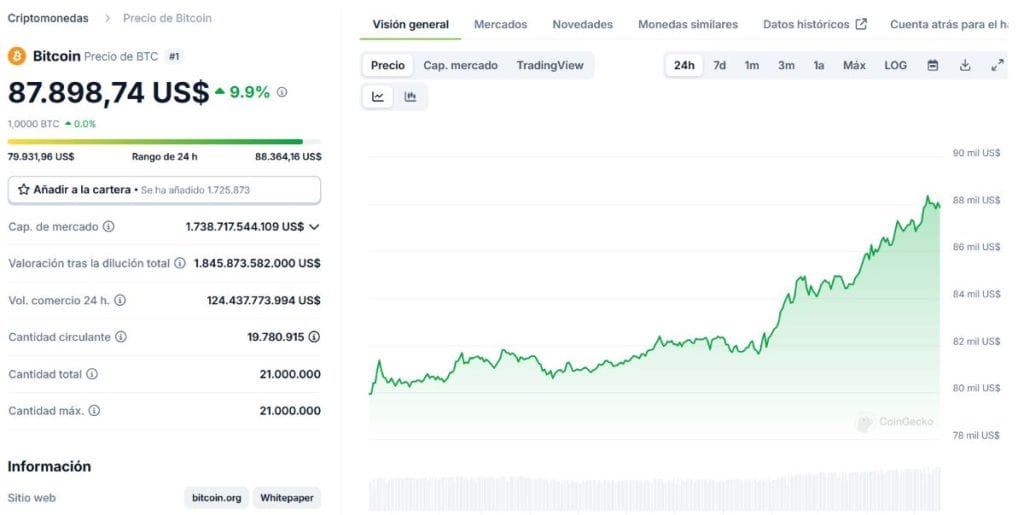The image size is (1024, 515).
Task: Open external link icon by Datos históricos
Action: (861, 24)
